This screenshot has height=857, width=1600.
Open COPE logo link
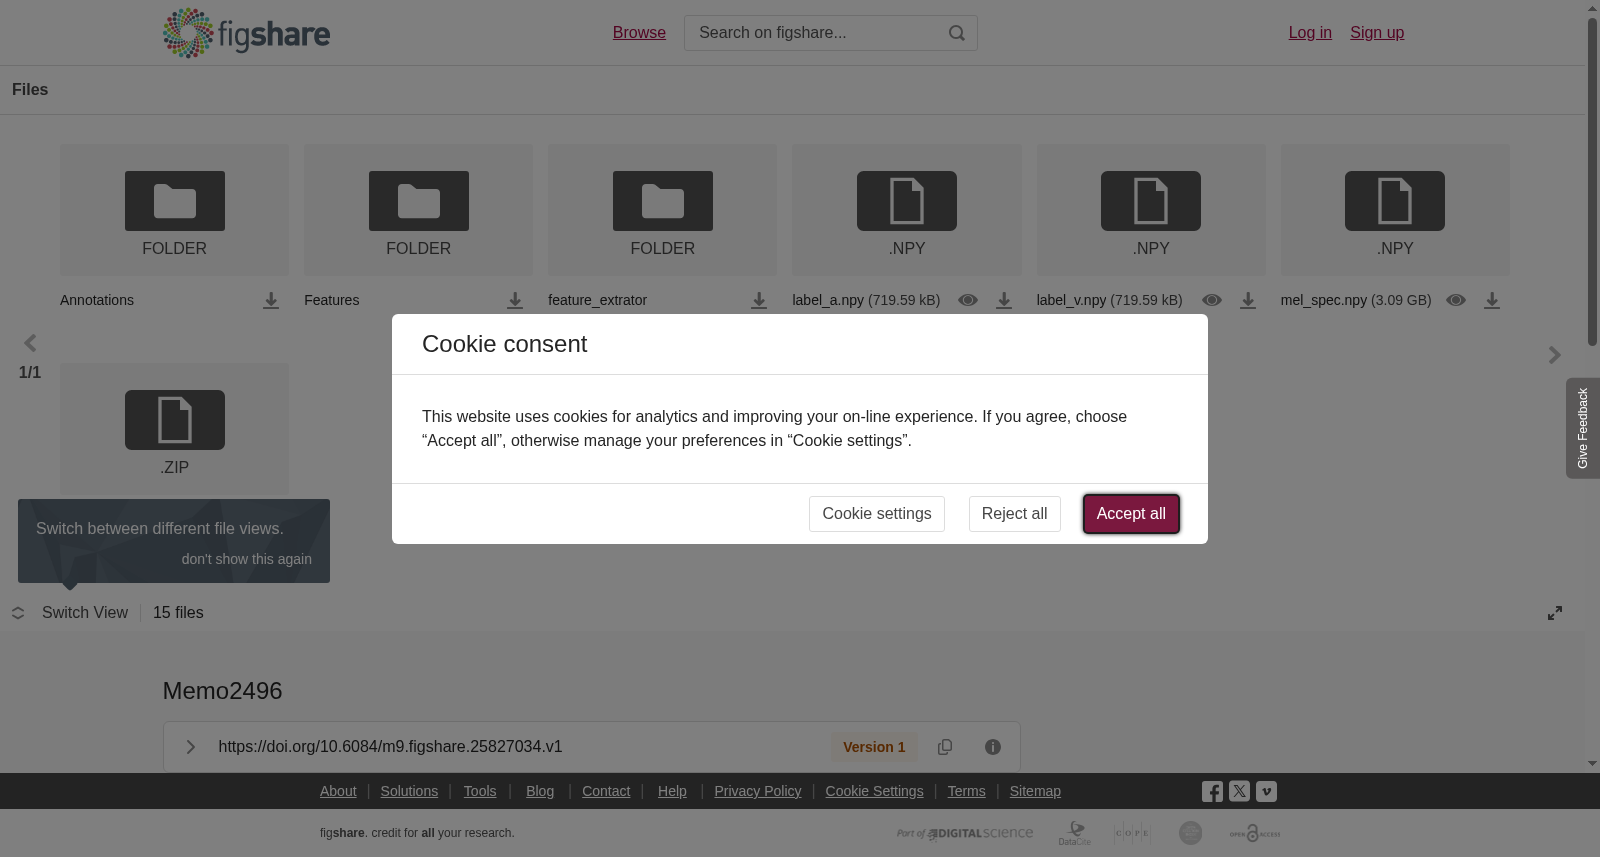point(1132,833)
